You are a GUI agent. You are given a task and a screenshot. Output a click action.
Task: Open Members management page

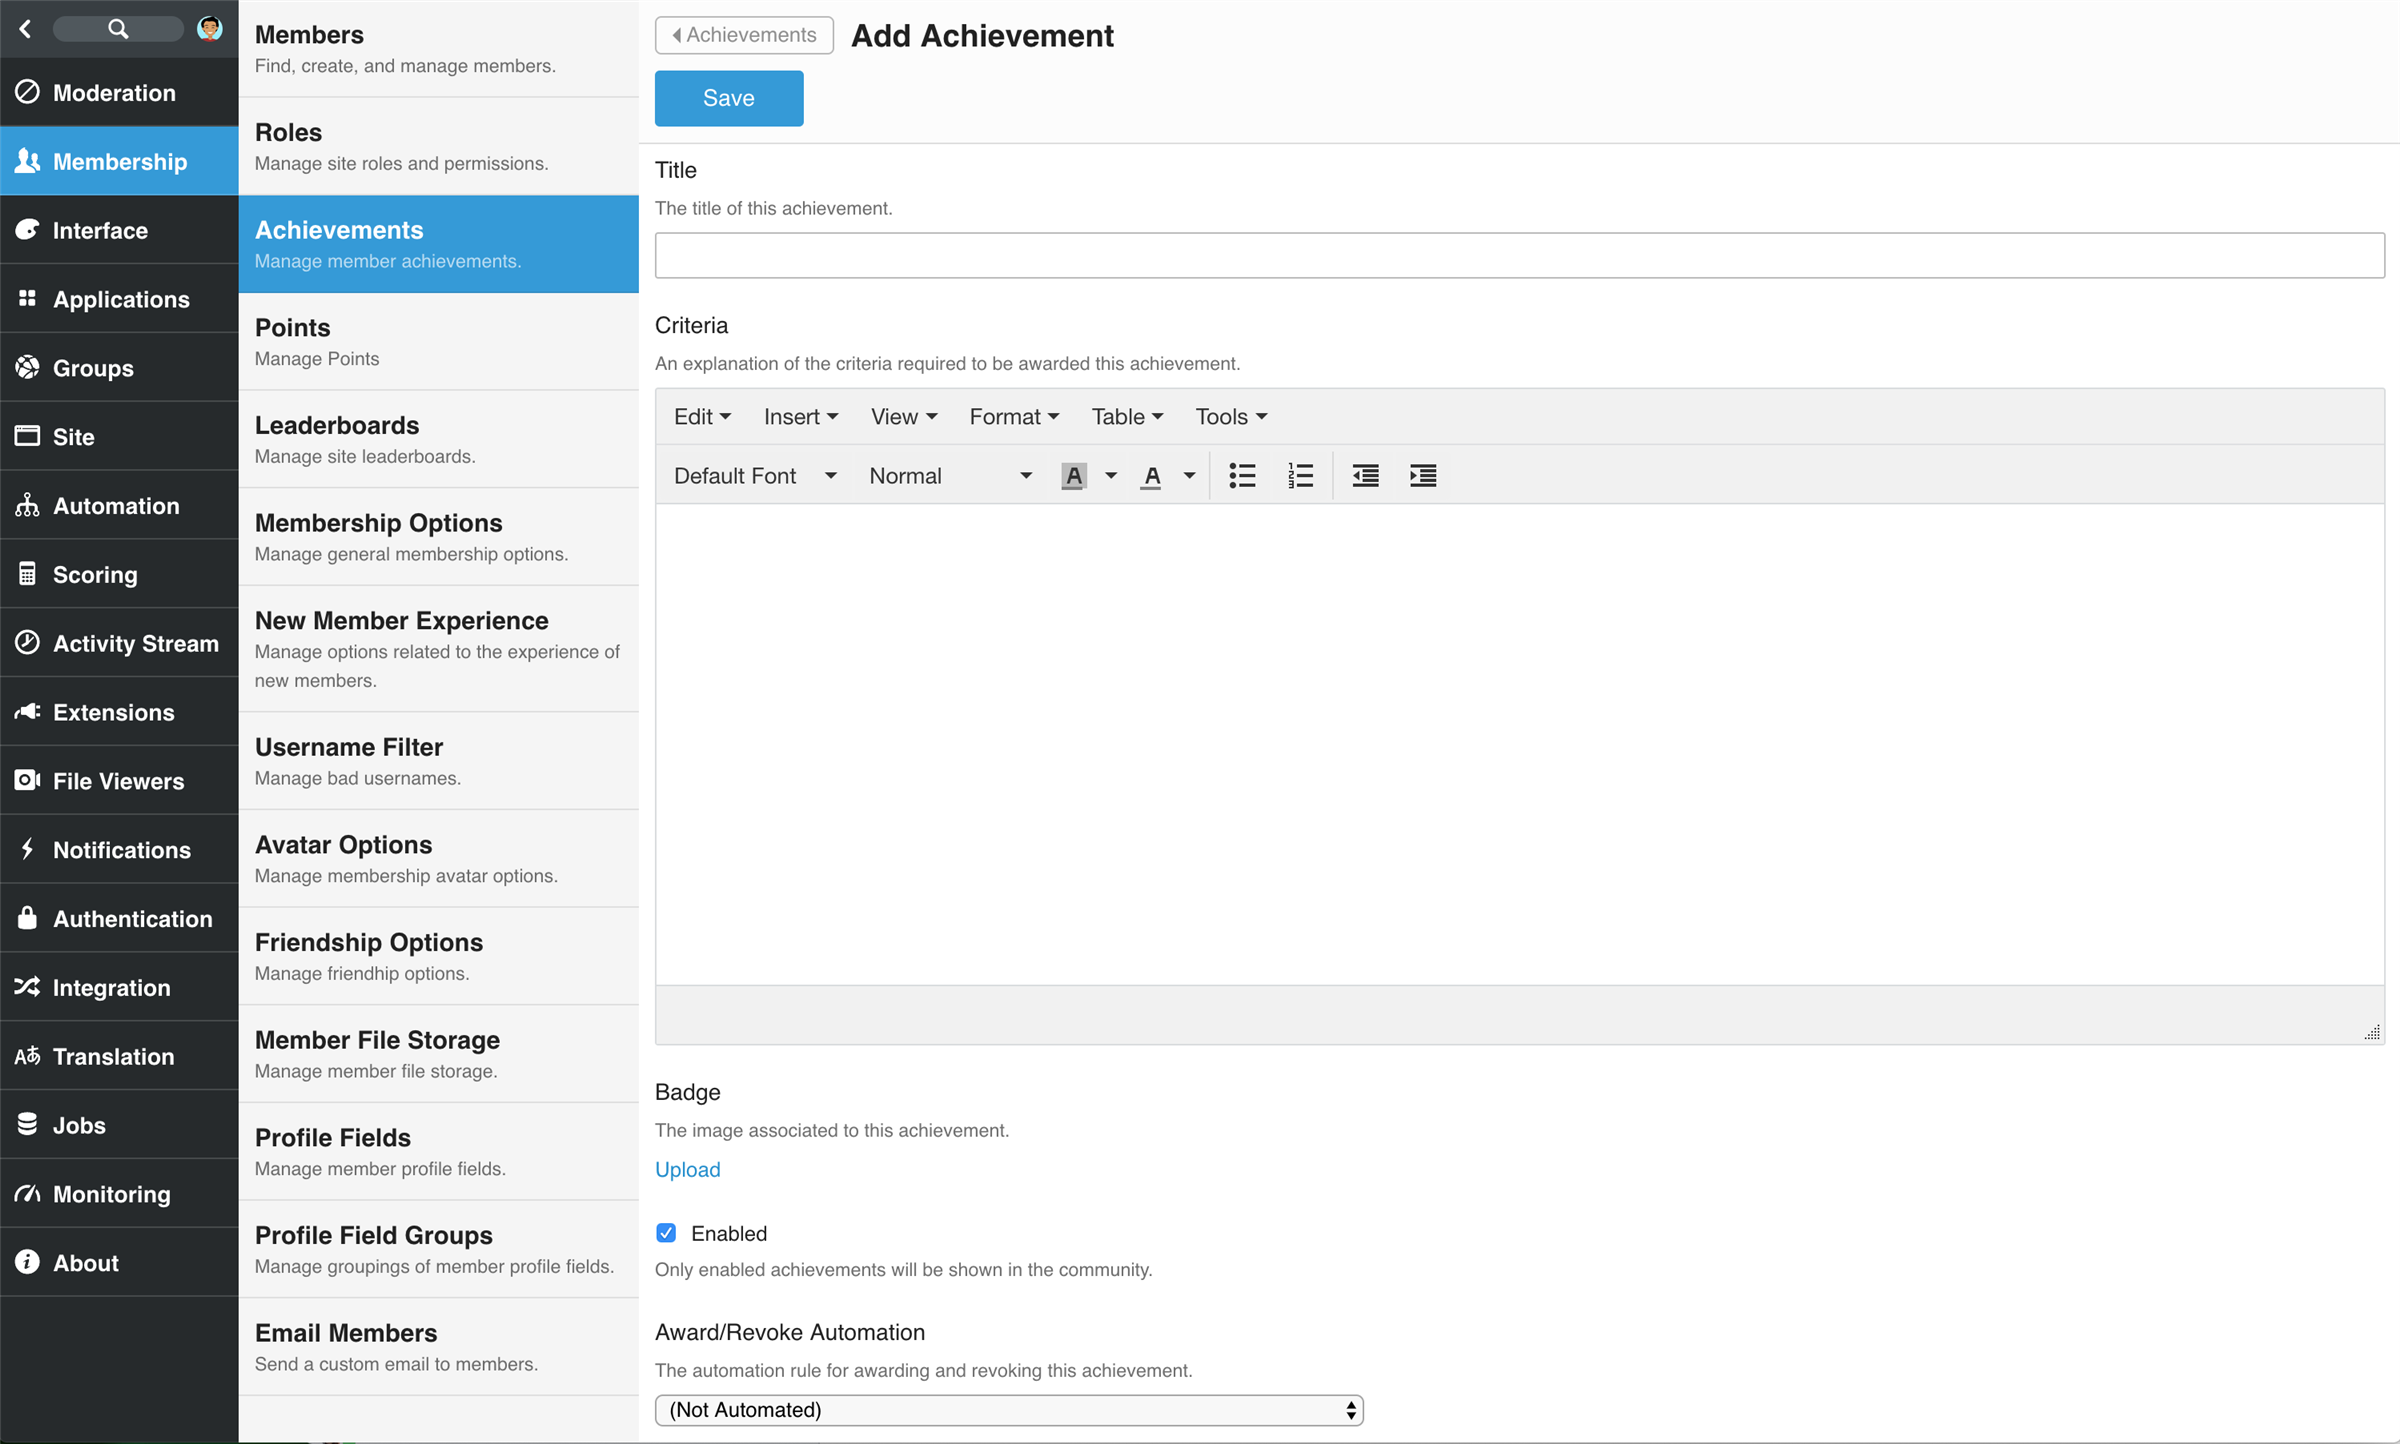[439, 49]
